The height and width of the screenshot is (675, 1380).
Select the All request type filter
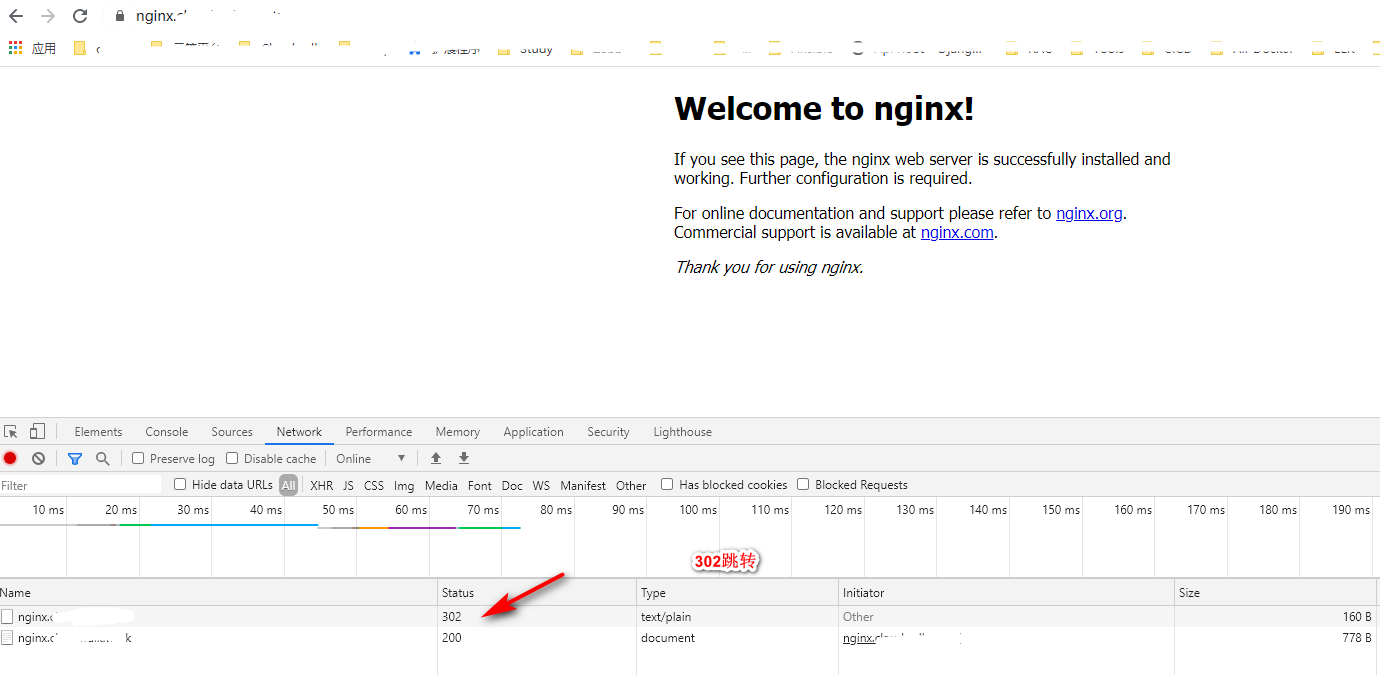tap(289, 485)
